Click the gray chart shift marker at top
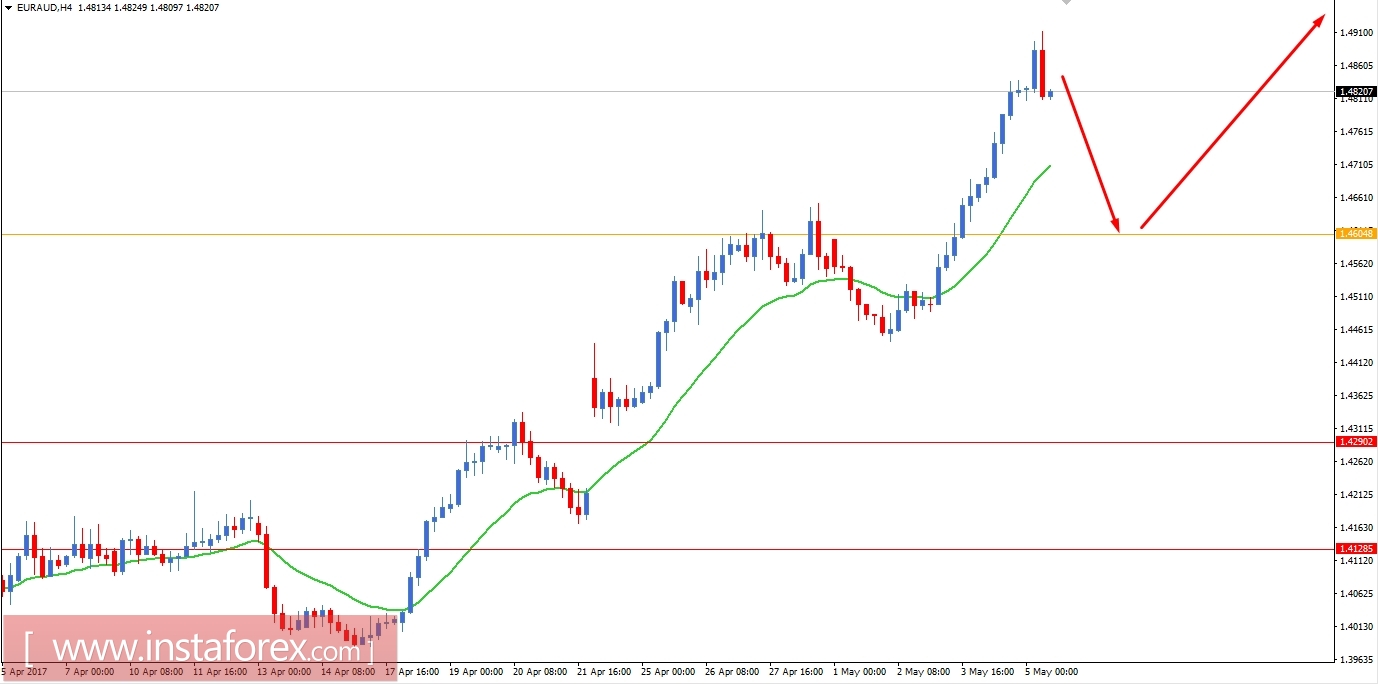The width and height of the screenshot is (1378, 684). pos(1066,3)
